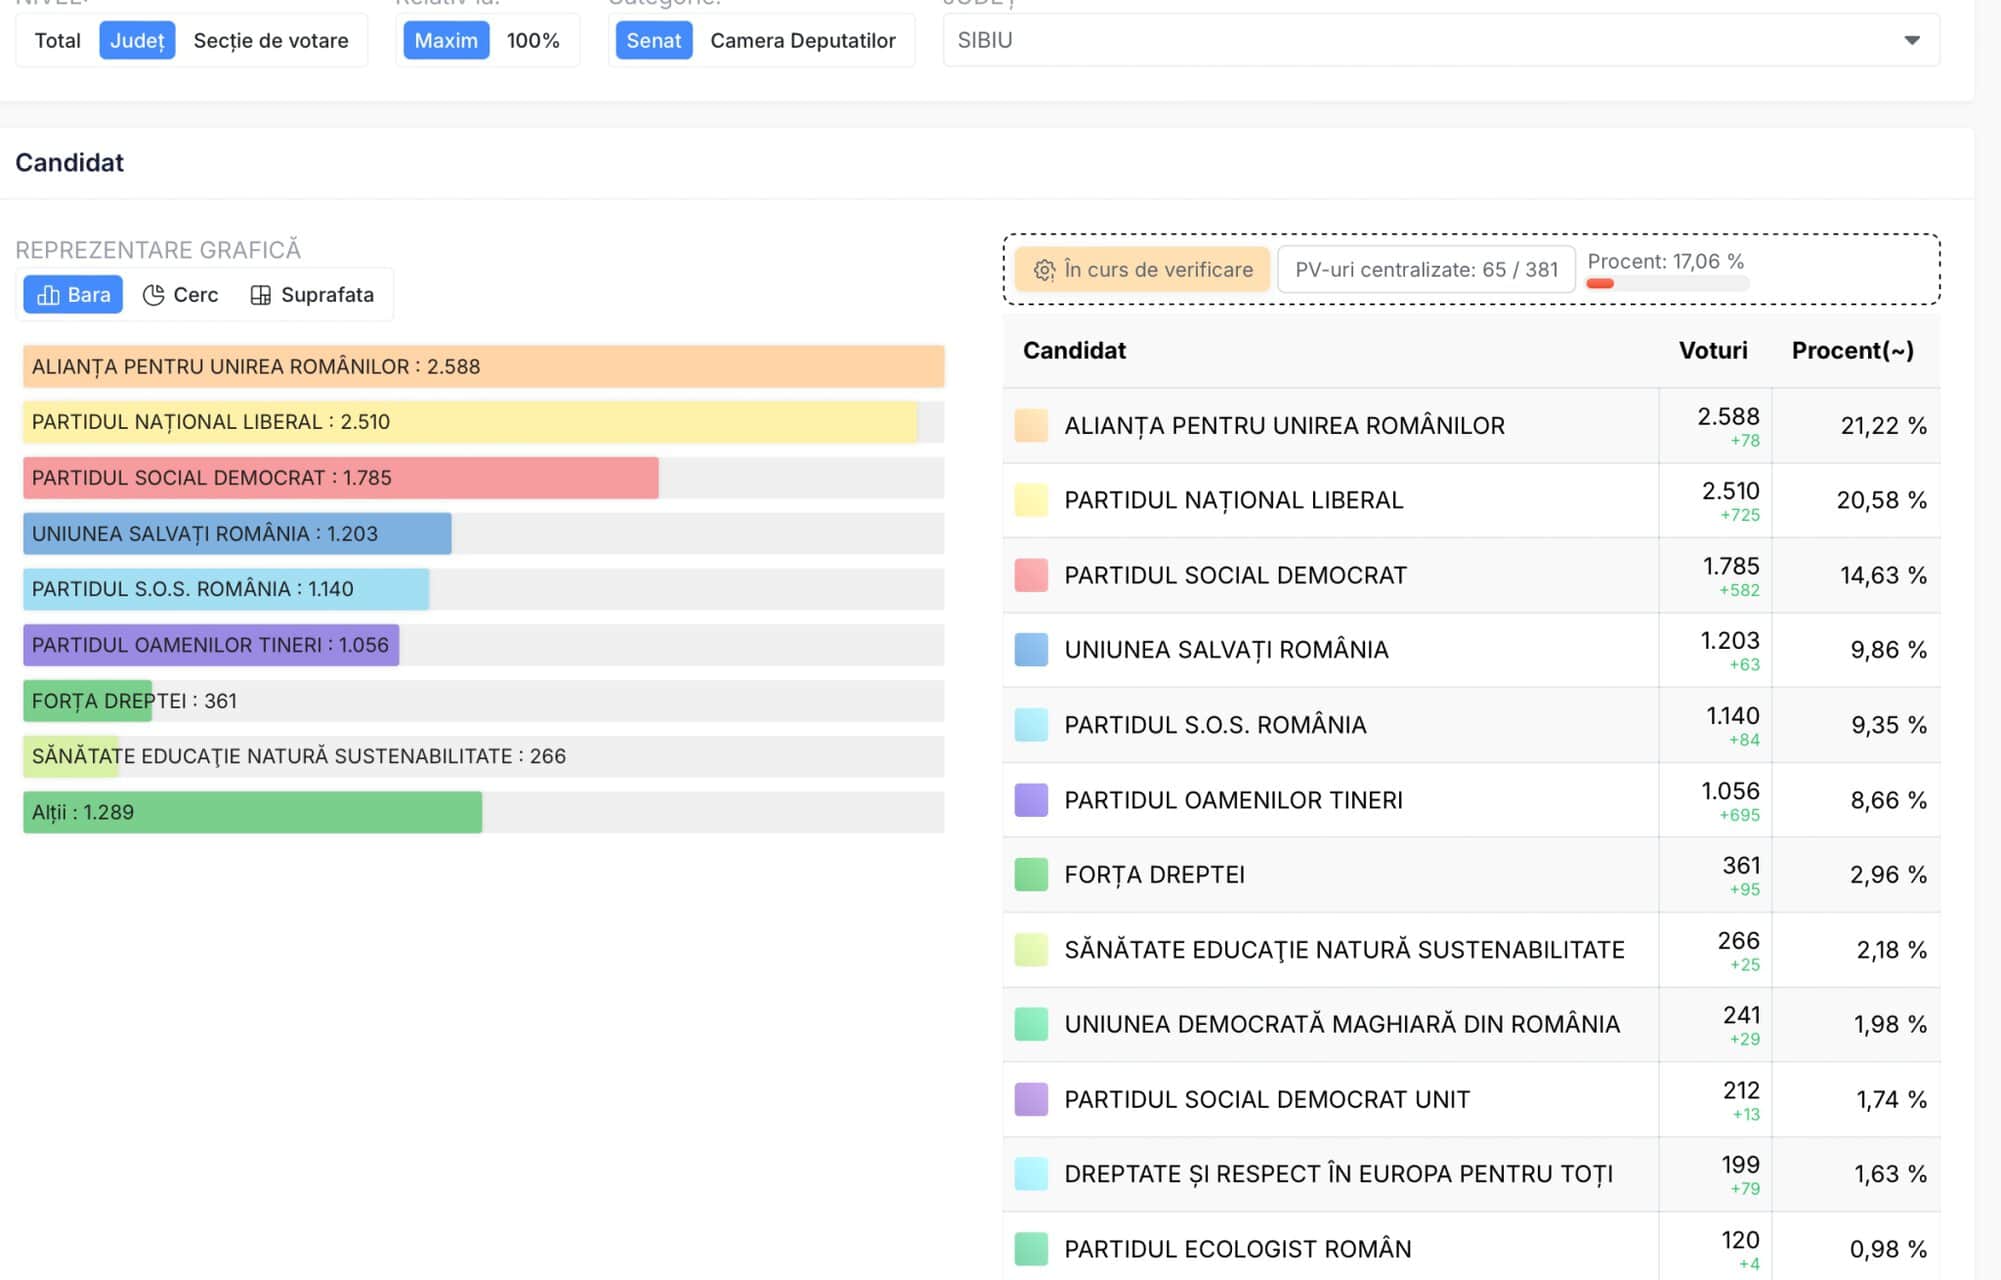Click UNIUNEA DEMOCRATĂ MAGHIARĂ DIN ROMÂNIA row name
Screen dimensions: 2001x1280
(x=1342, y=1024)
